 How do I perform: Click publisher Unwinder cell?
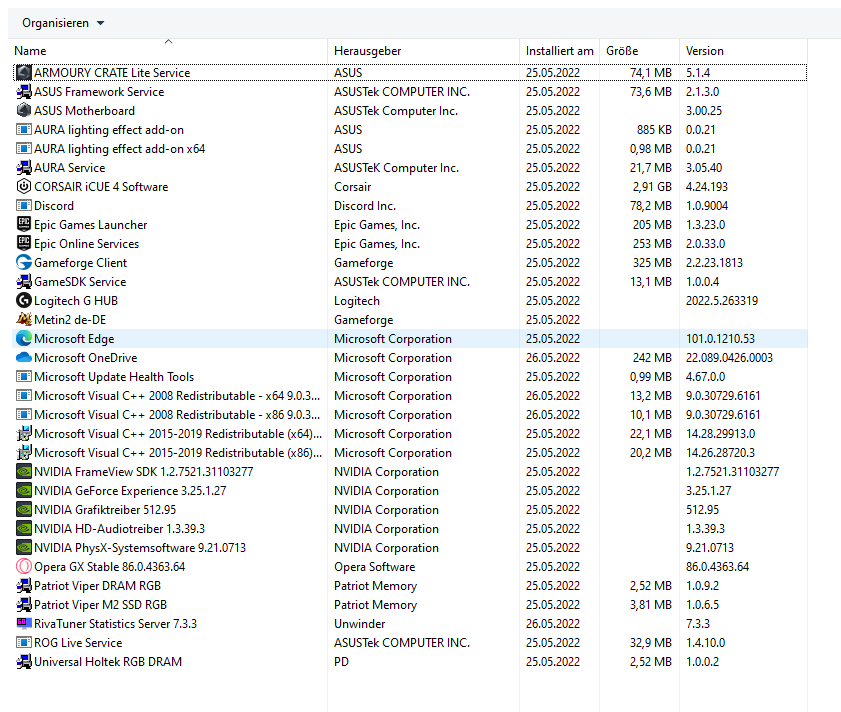coord(359,623)
